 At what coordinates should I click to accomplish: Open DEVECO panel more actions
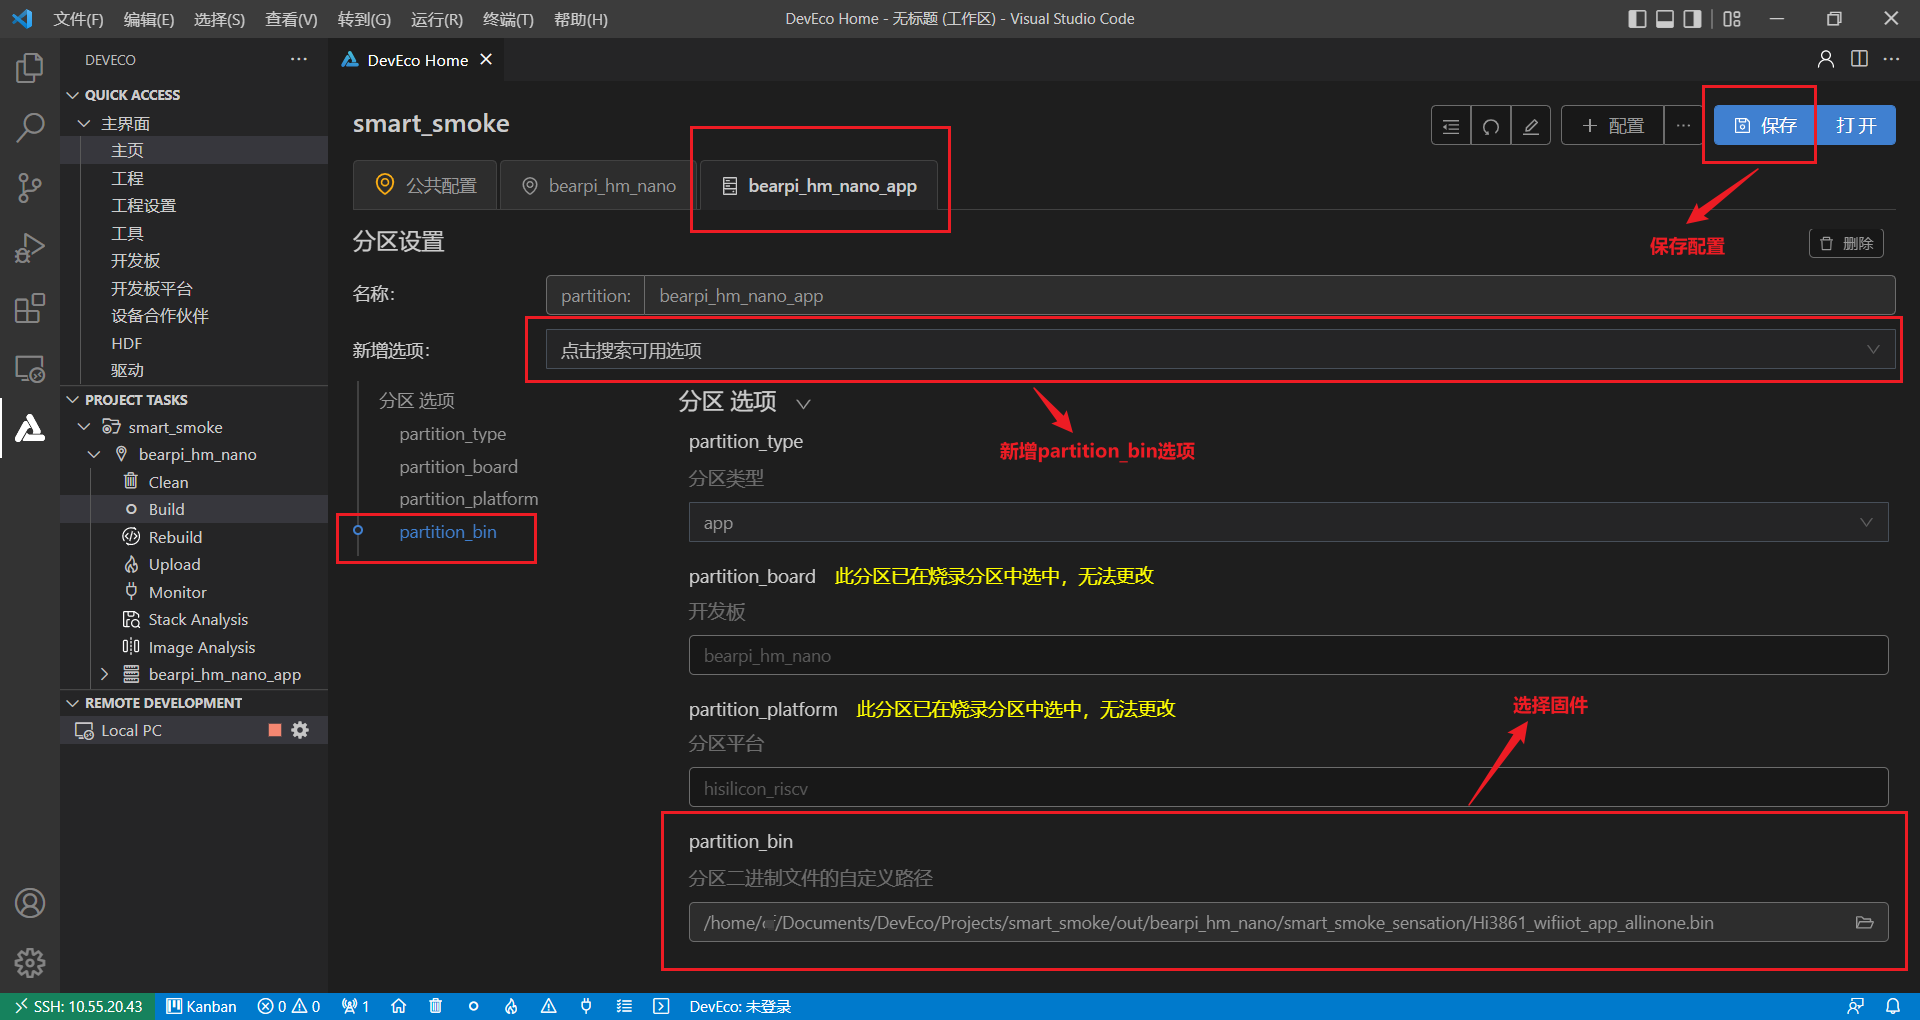[299, 59]
